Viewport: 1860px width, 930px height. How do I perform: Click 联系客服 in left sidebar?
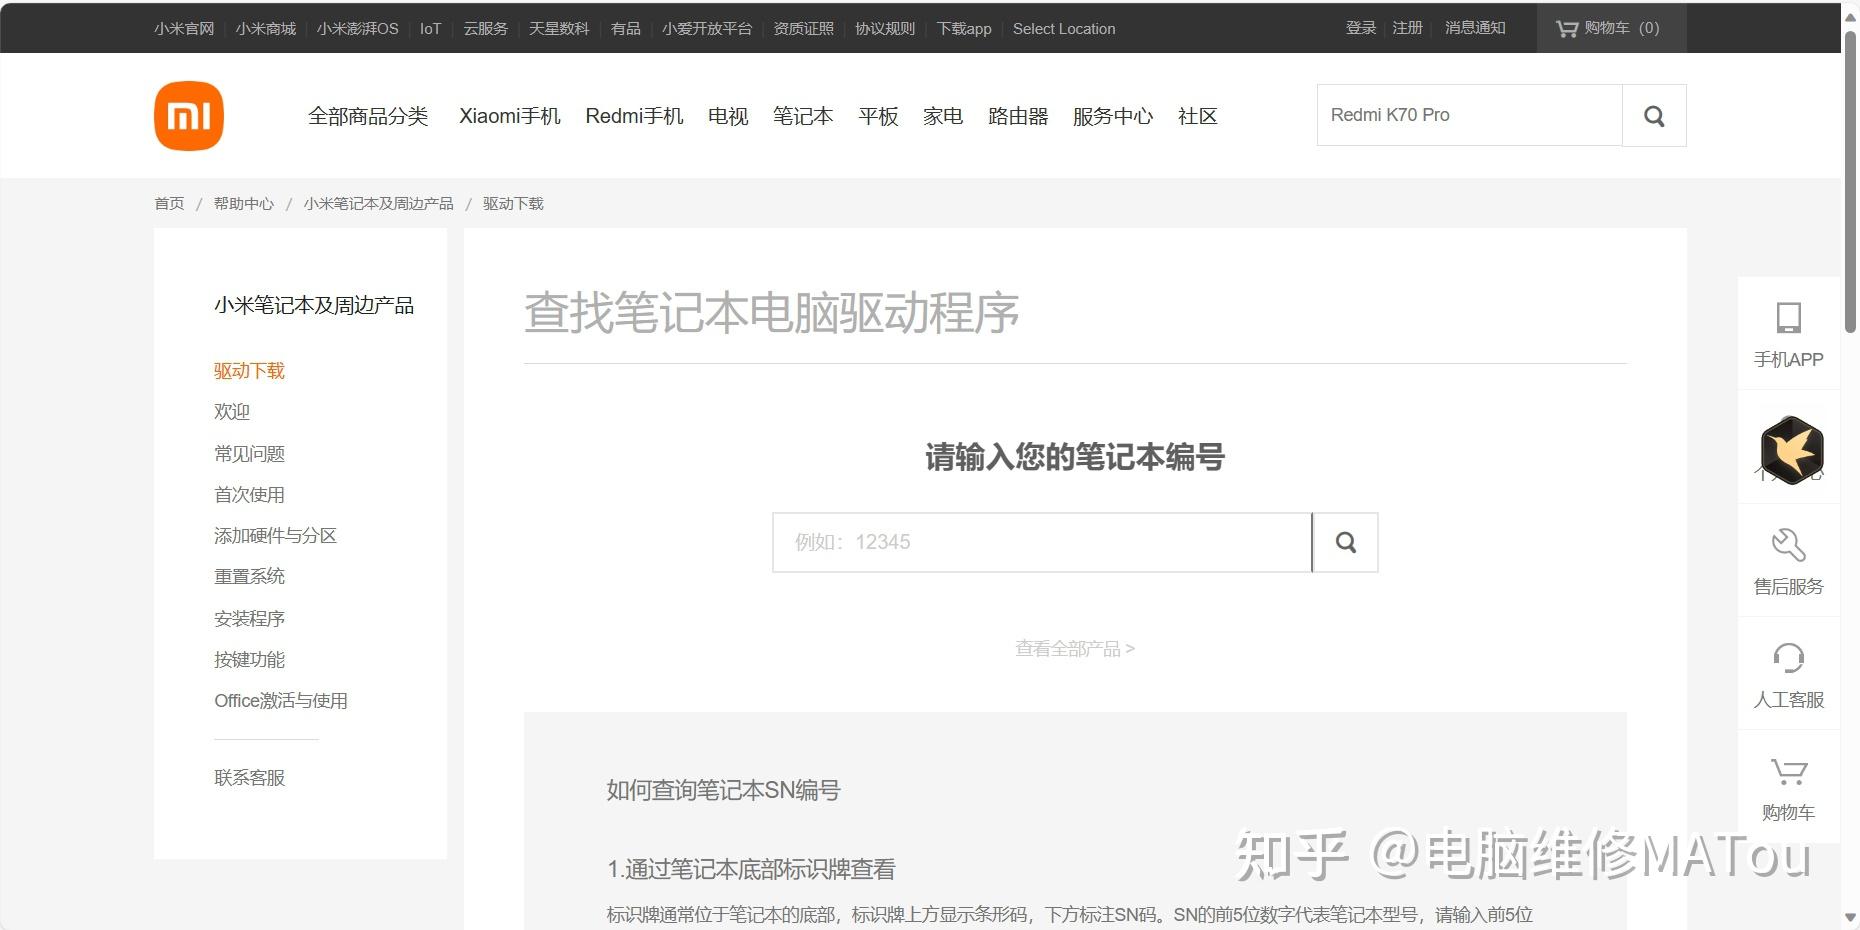click(x=249, y=778)
